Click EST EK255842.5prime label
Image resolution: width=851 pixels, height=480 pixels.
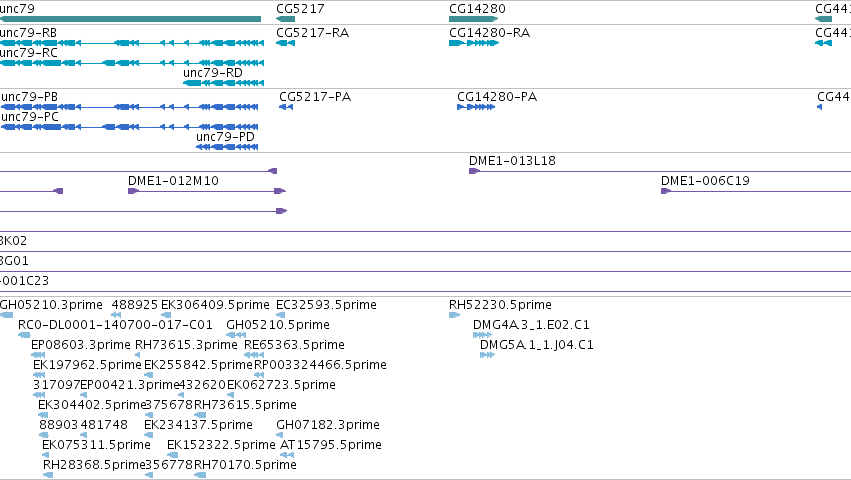point(199,365)
